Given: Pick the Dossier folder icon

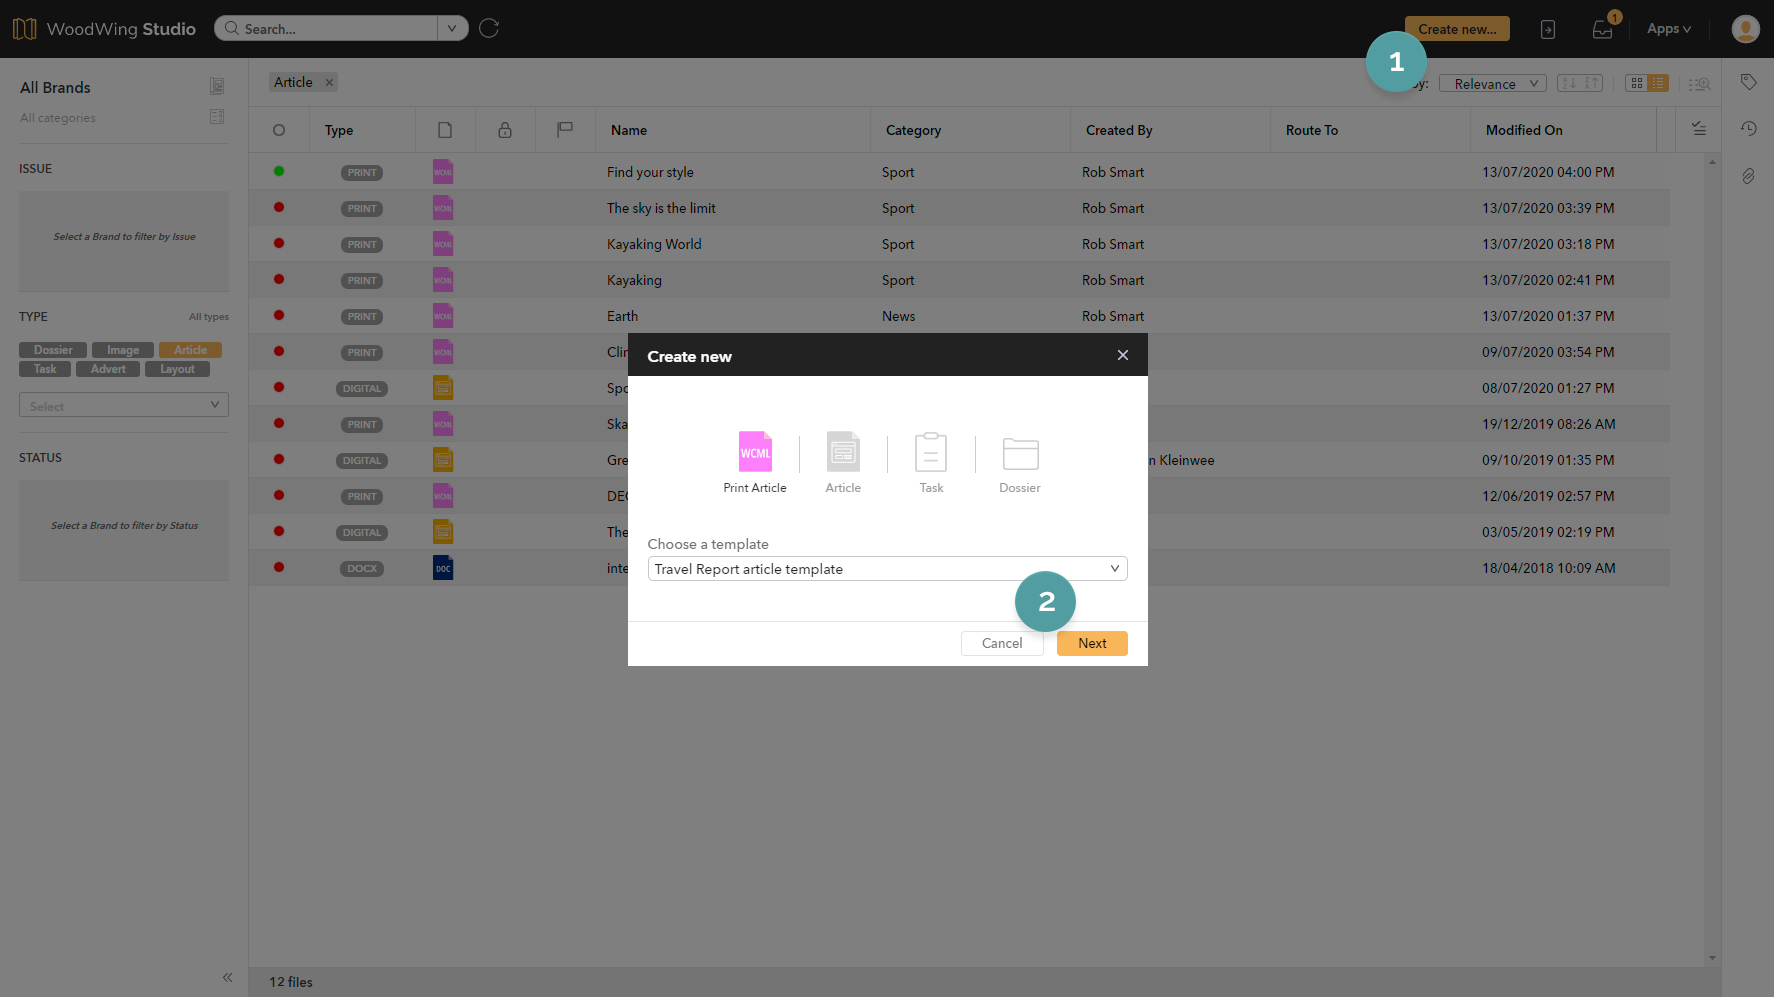Looking at the screenshot, I should coord(1020,453).
